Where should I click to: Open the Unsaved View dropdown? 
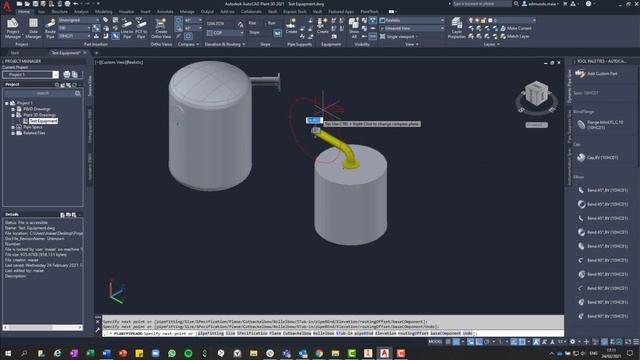pos(412,28)
